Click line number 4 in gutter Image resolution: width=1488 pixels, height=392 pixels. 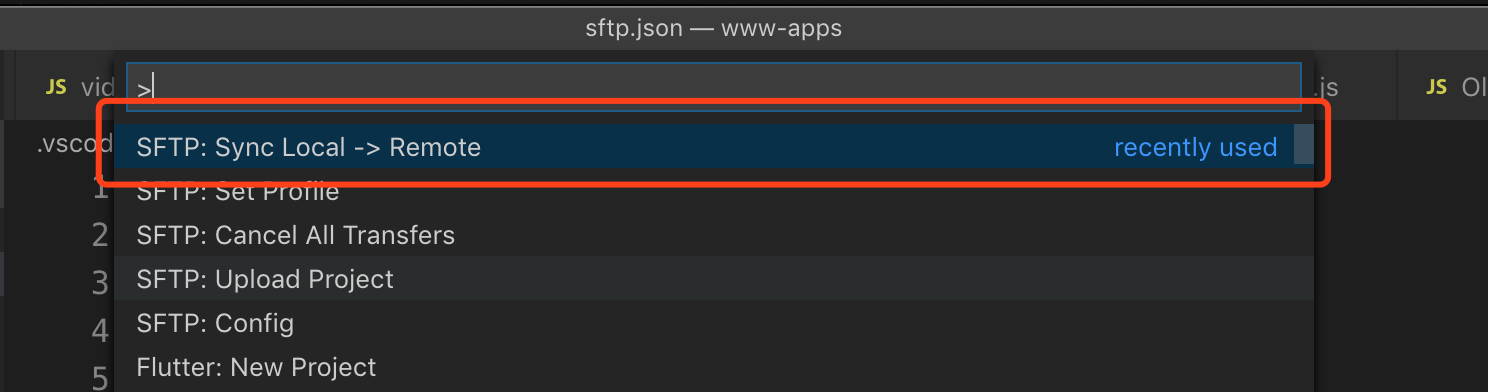click(x=99, y=330)
